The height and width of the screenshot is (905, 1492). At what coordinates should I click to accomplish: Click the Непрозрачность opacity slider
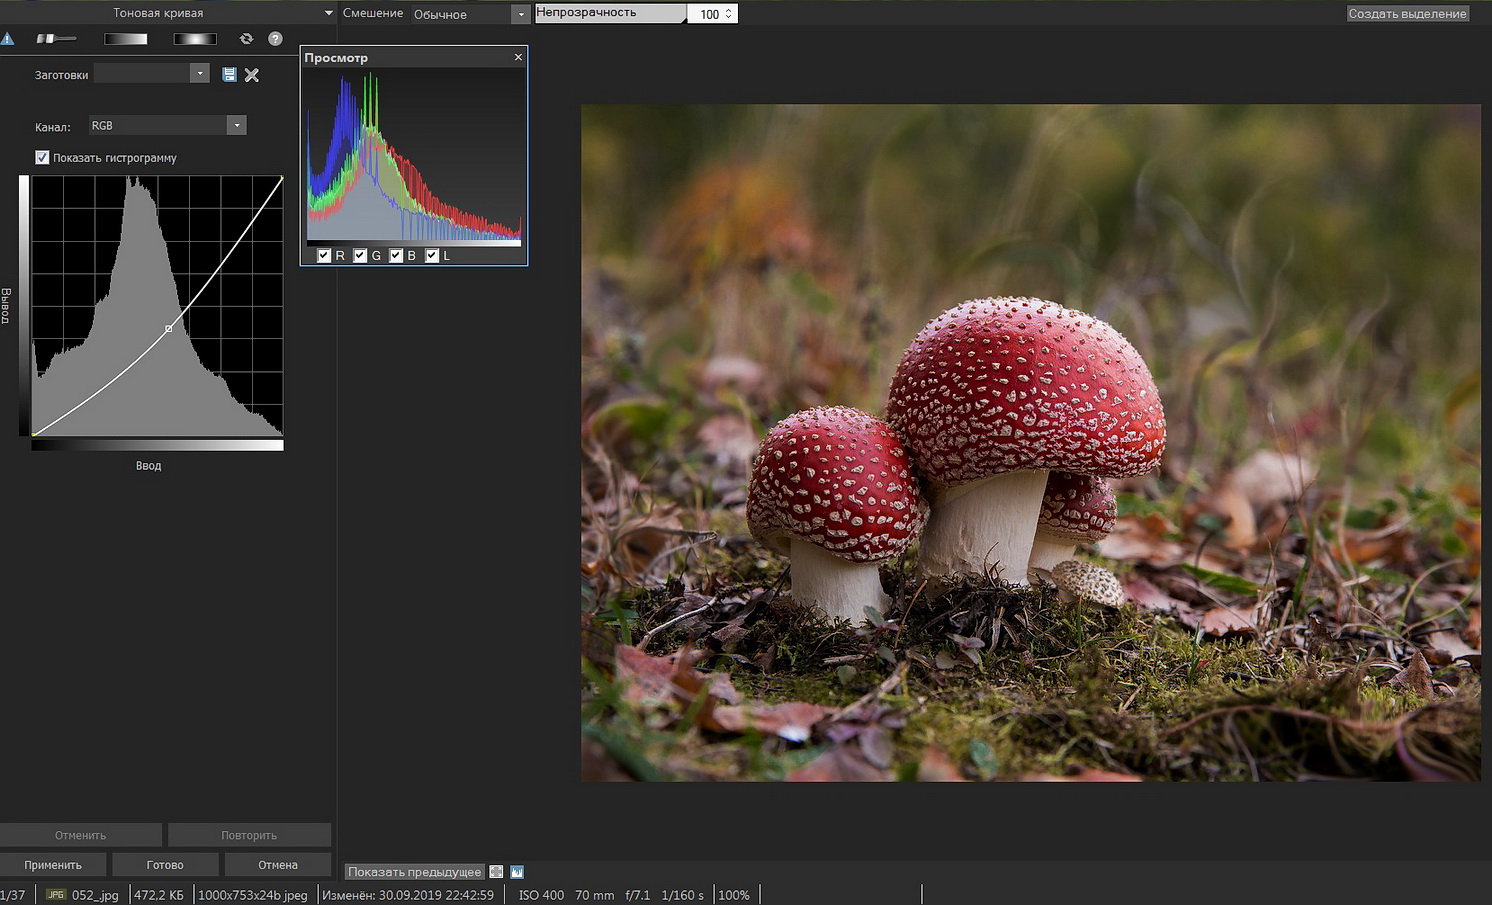[610, 13]
